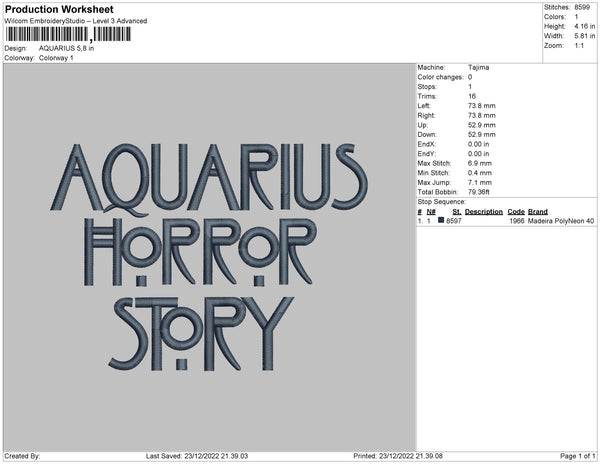Select the 'Production Worksheet' title
Viewport: 600px width, 464px height.
59,9
